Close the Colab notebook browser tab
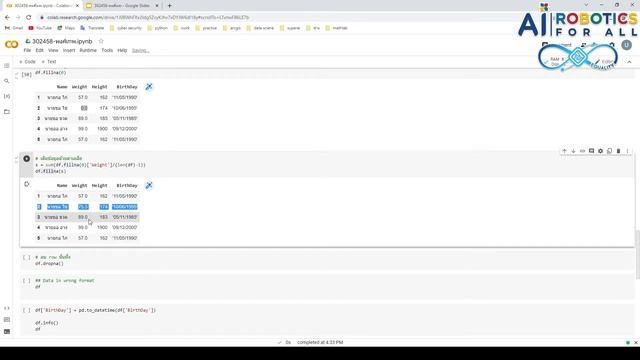 (x=77, y=6)
